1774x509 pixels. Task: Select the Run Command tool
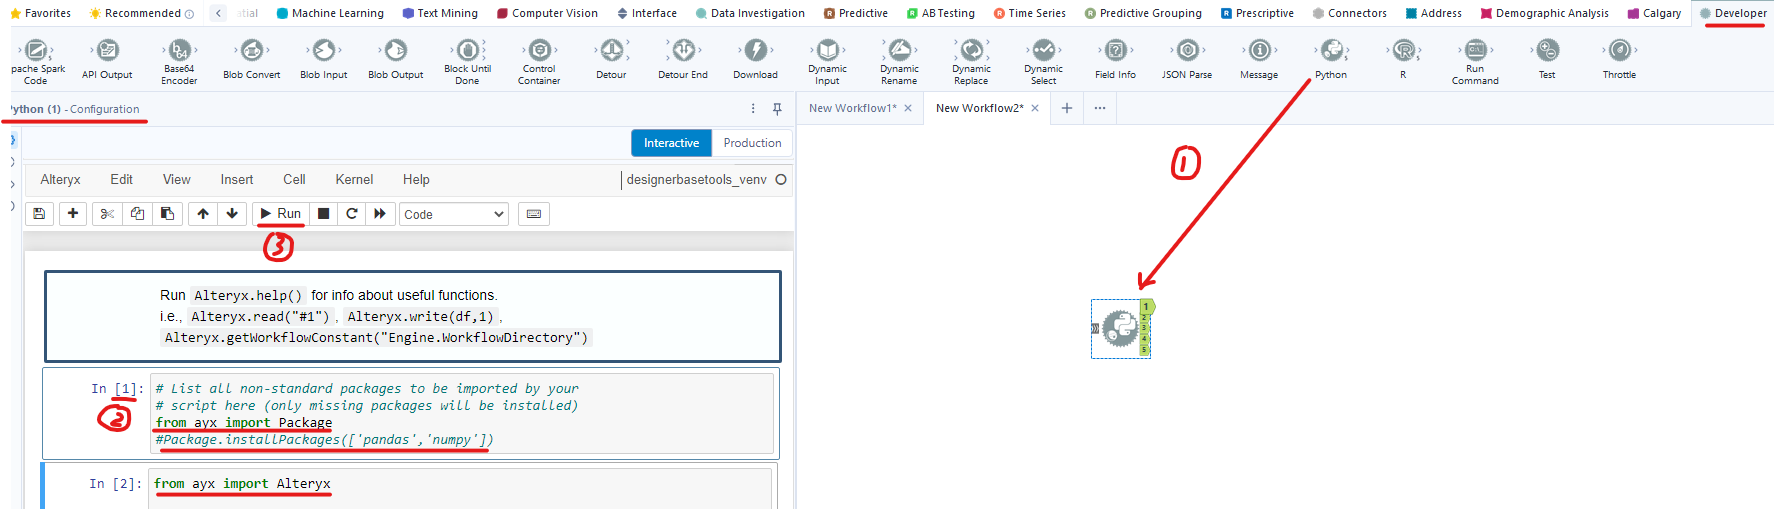point(1475,61)
